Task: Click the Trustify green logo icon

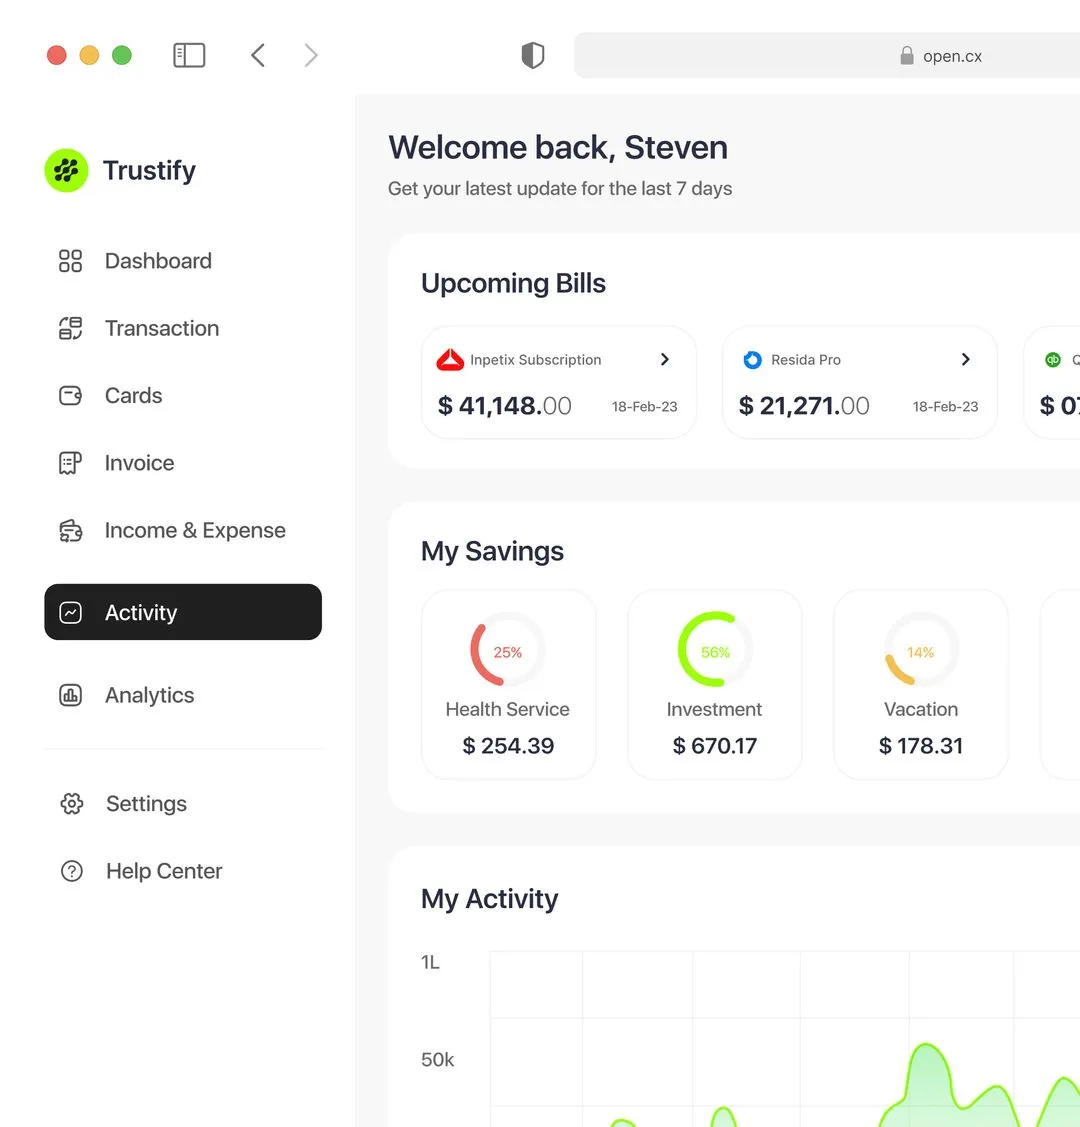Action: [x=66, y=170]
